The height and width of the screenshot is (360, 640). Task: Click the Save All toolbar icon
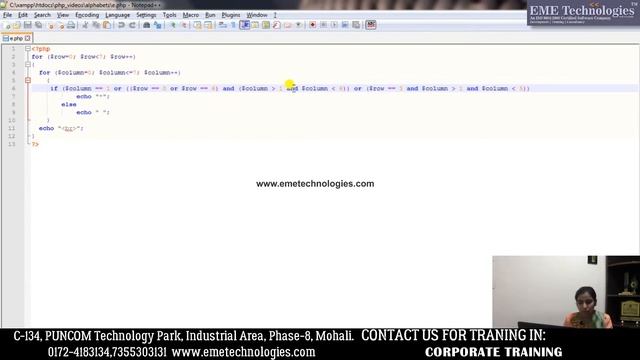point(38,25)
